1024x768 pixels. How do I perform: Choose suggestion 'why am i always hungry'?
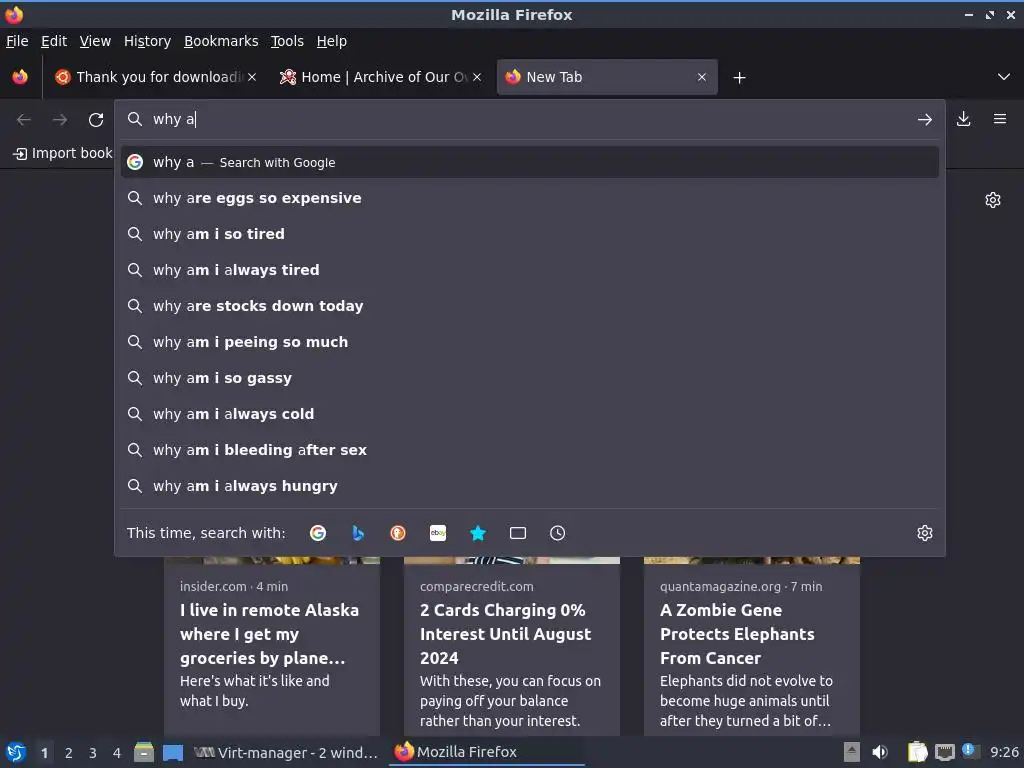click(x=530, y=486)
